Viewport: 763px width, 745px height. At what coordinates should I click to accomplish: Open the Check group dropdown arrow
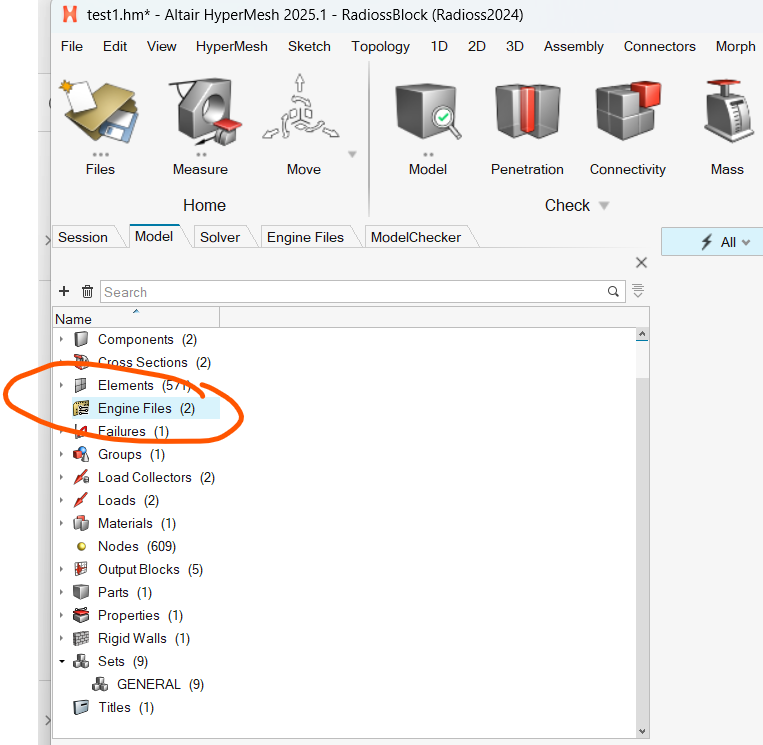click(604, 206)
